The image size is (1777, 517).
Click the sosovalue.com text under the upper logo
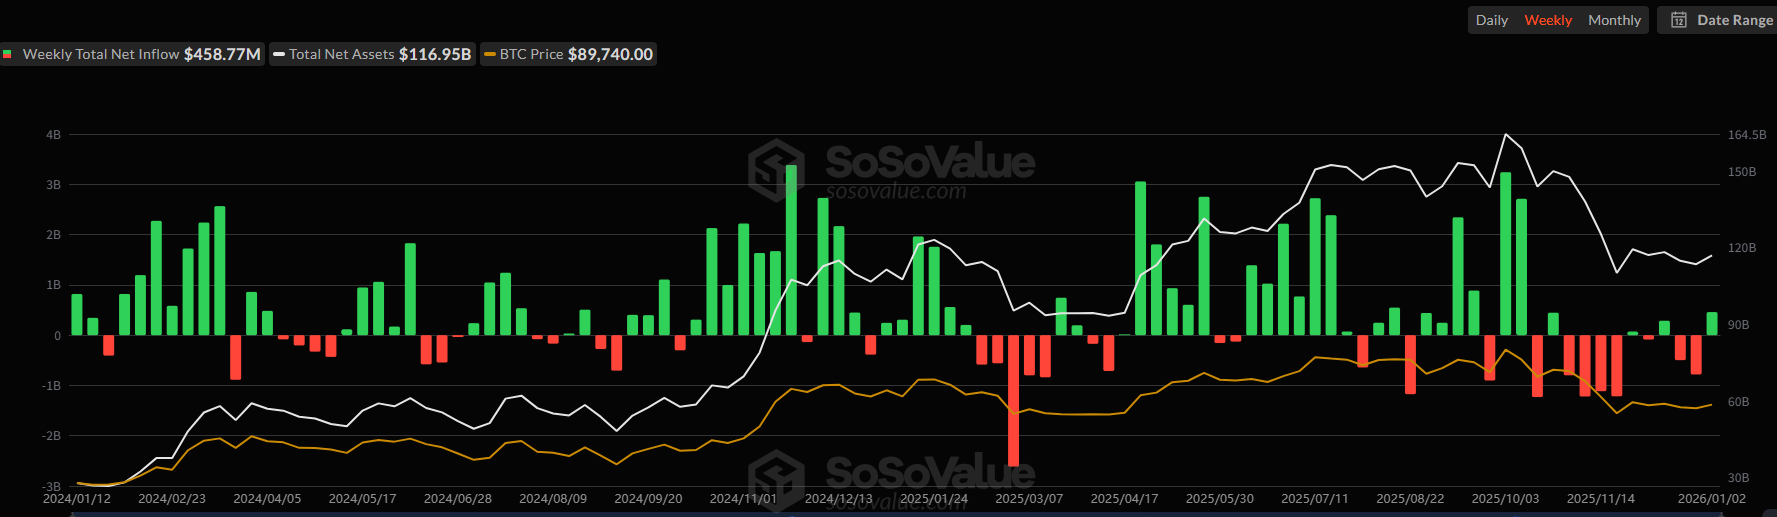896,192
